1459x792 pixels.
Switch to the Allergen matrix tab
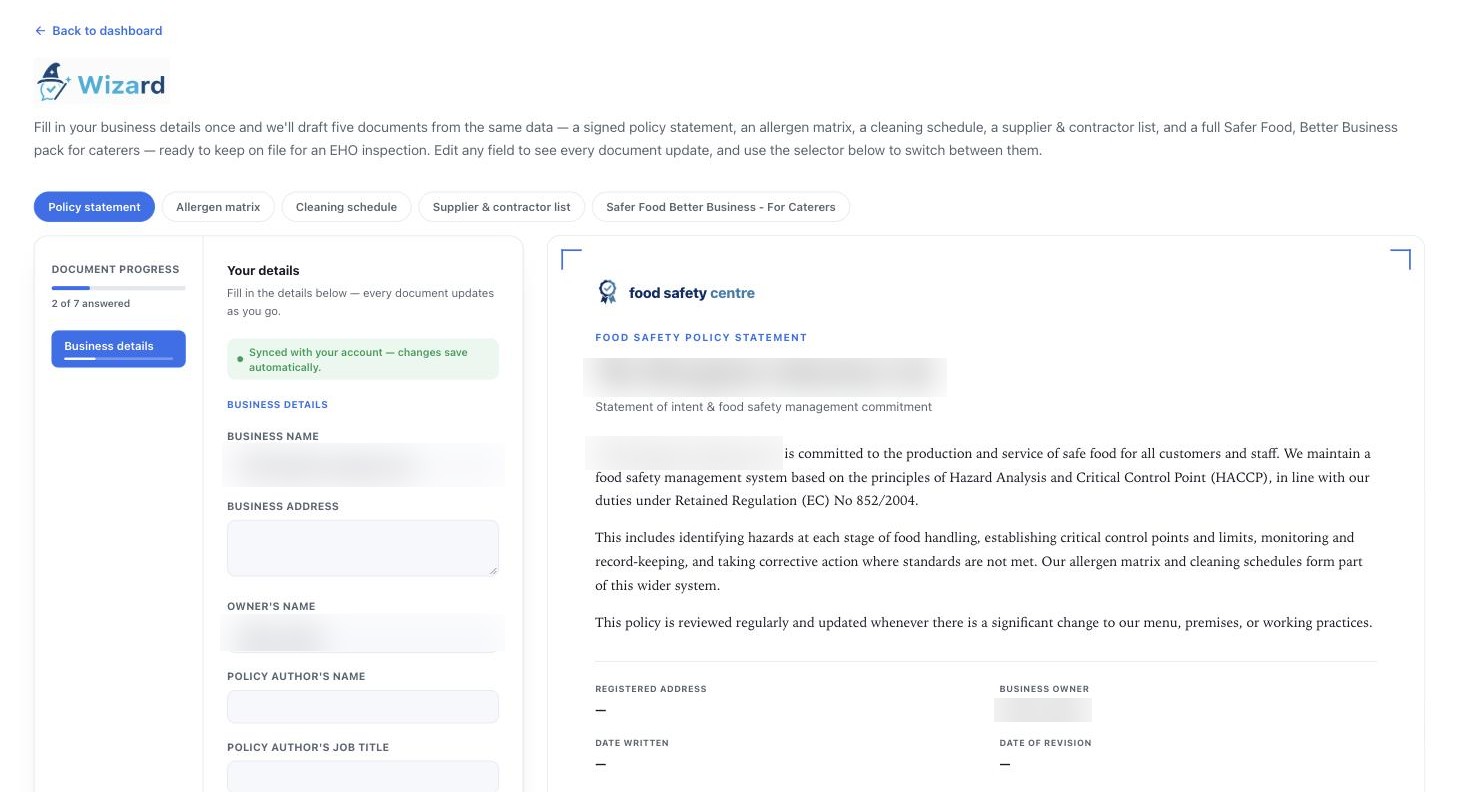(218, 207)
